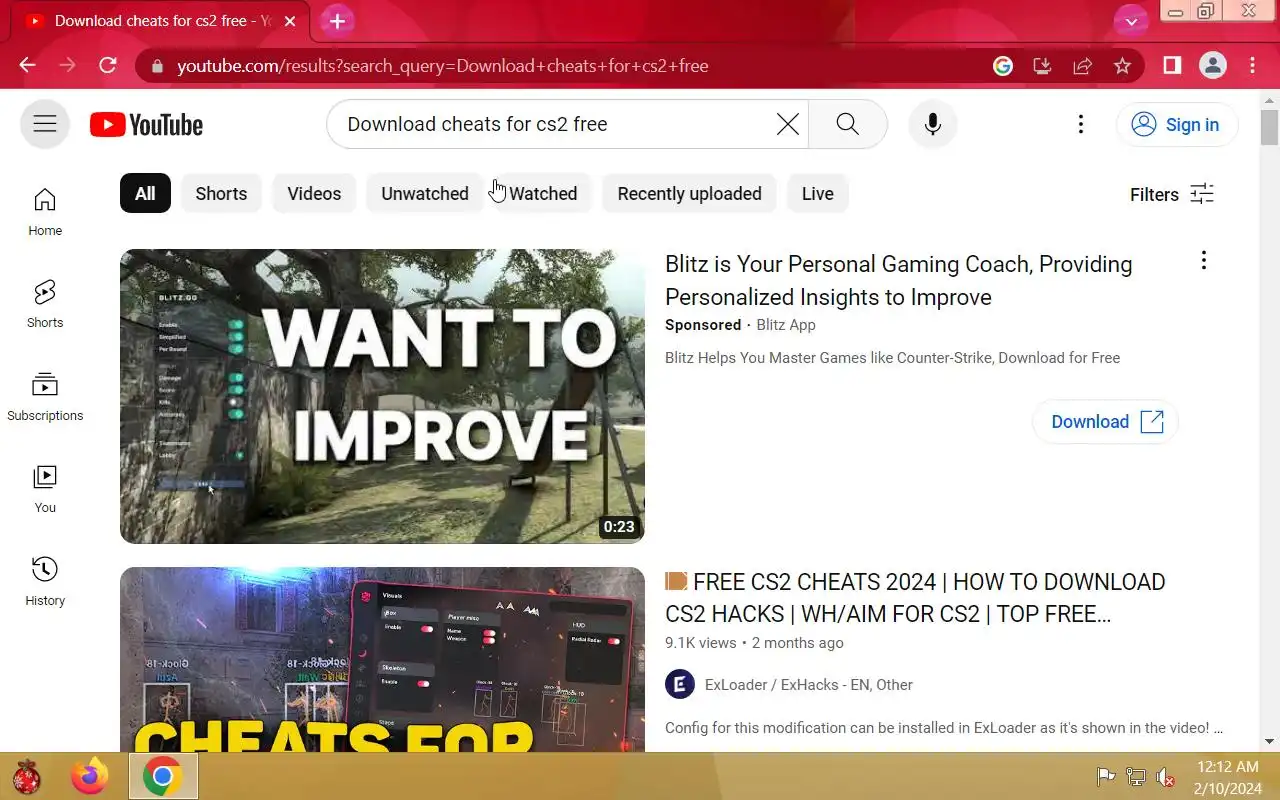Image resolution: width=1280 pixels, height=800 pixels.
Task: Click the 9.1K views text
Action: click(700, 643)
